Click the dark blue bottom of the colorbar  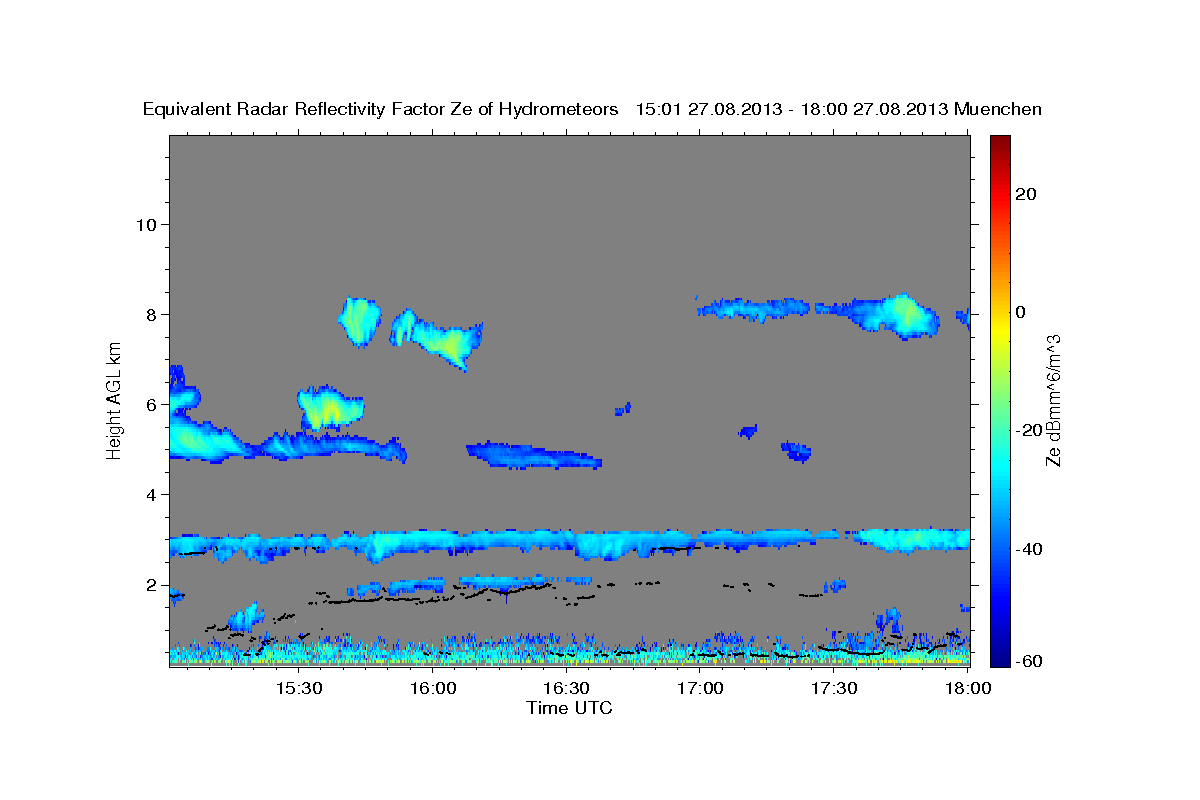(x=1000, y=655)
